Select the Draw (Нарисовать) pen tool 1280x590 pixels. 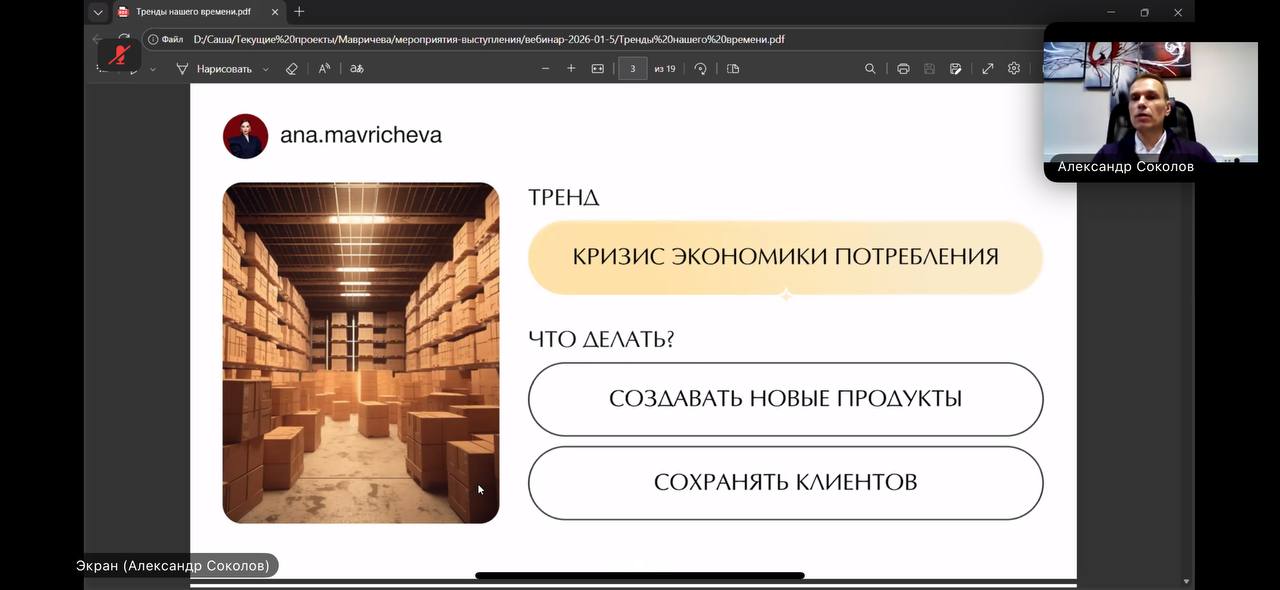(213, 69)
